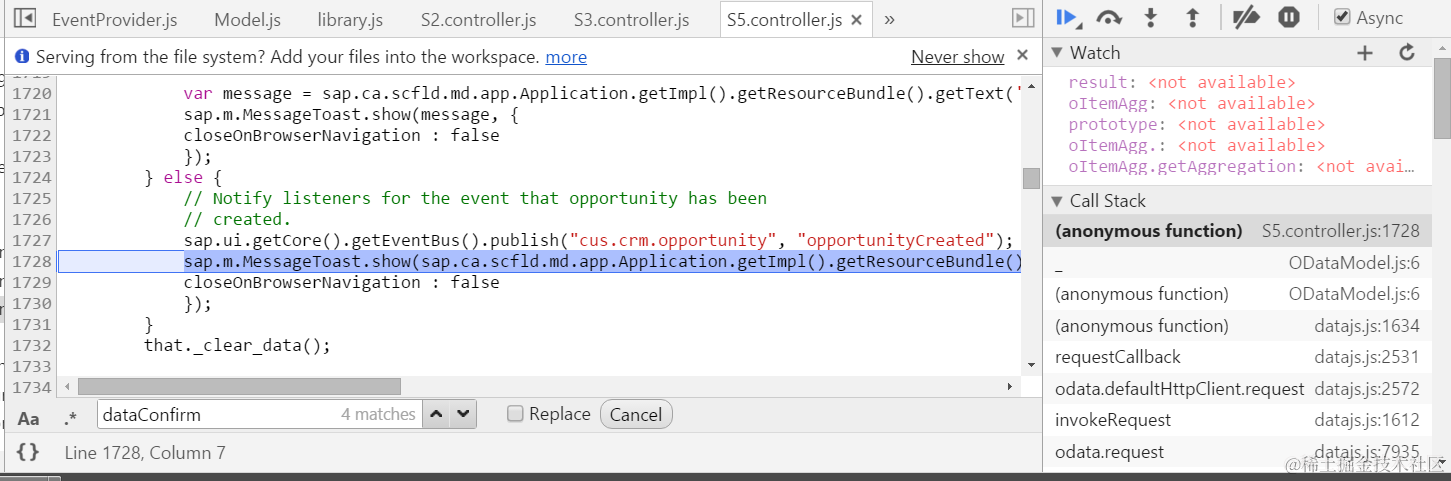Pretty print the source code
1451x481 pixels.
[x=28, y=453]
